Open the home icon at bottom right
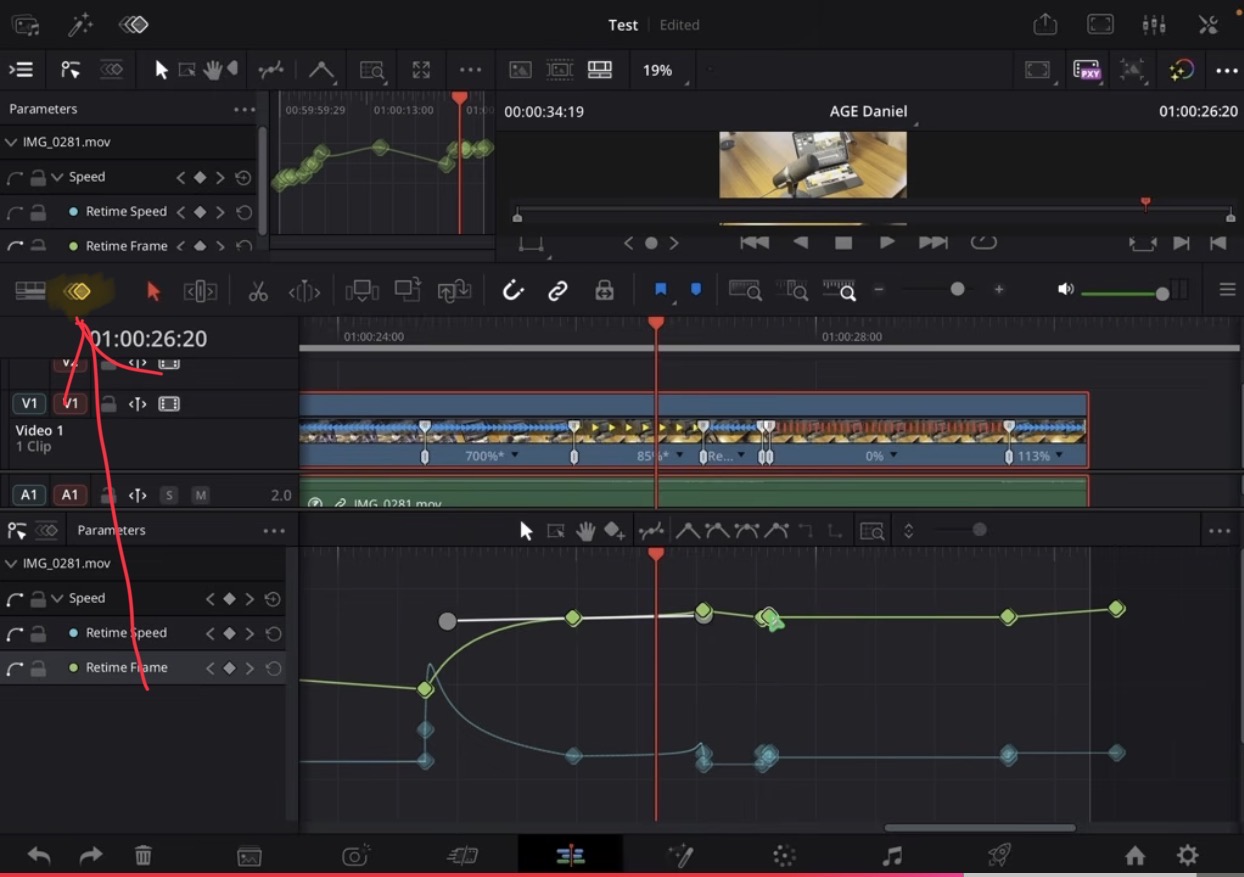Screen dimensions: 1244x877 [x=1134, y=855]
